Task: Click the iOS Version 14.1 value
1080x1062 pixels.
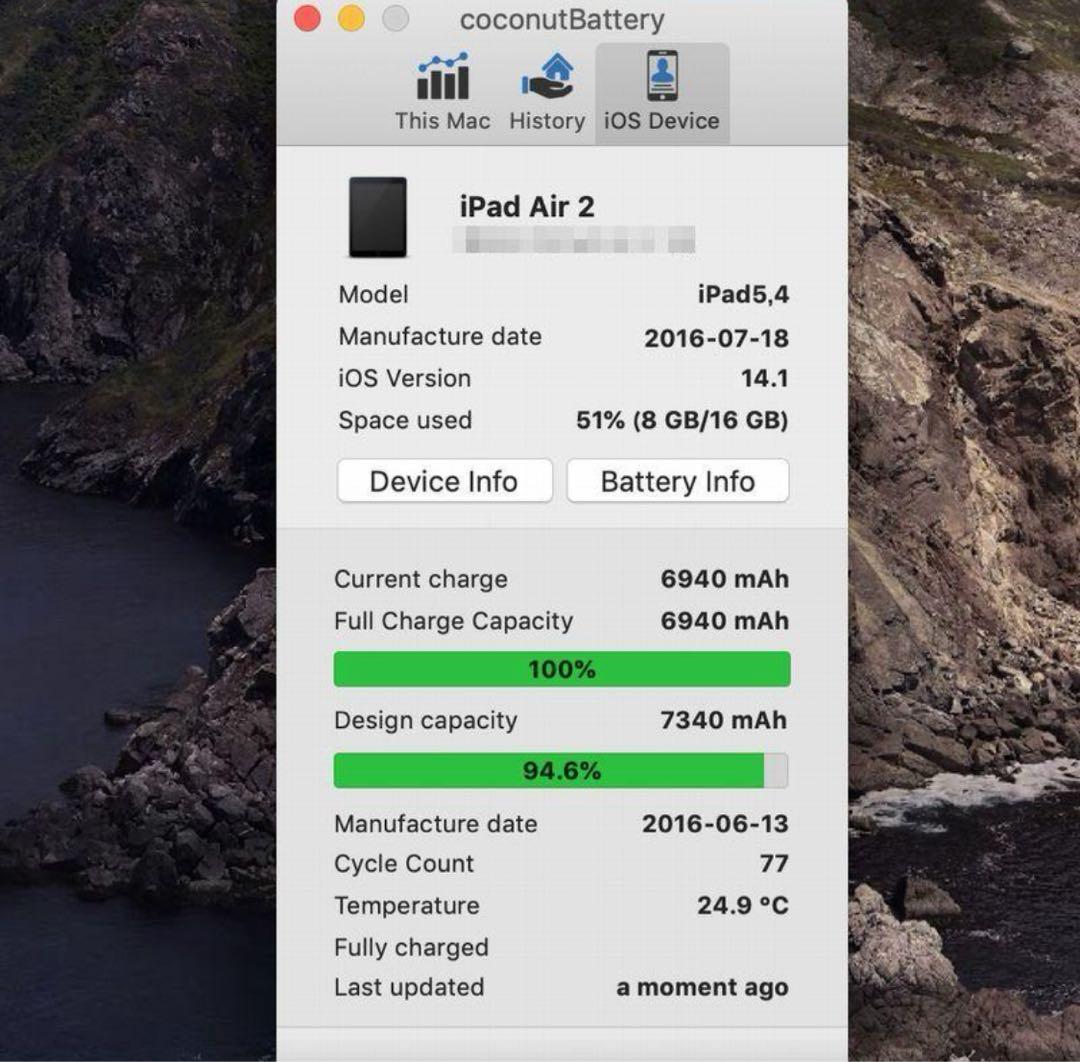Action: [765, 378]
